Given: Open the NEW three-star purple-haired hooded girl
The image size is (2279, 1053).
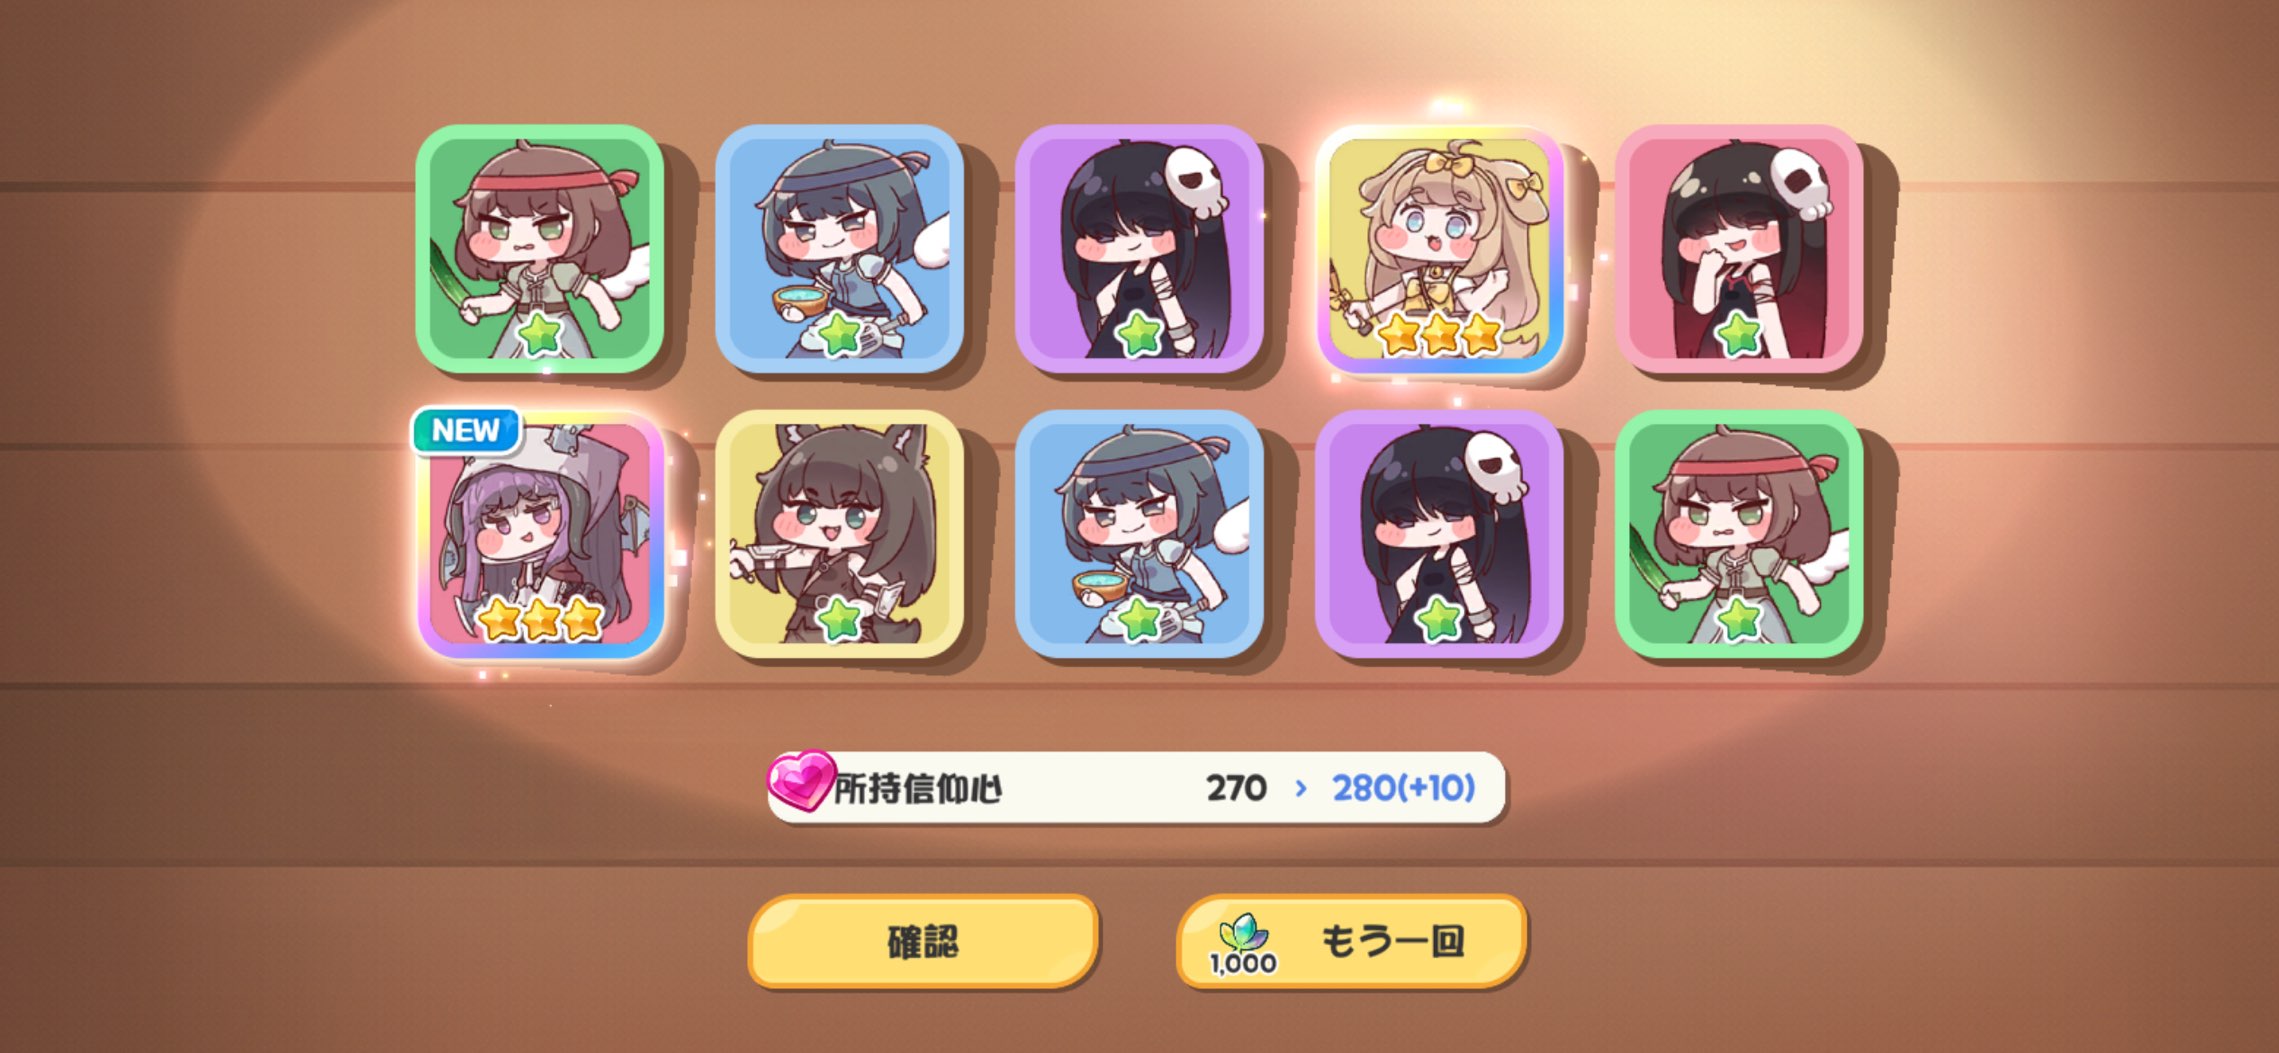Looking at the screenshot, I should (540, 534).
